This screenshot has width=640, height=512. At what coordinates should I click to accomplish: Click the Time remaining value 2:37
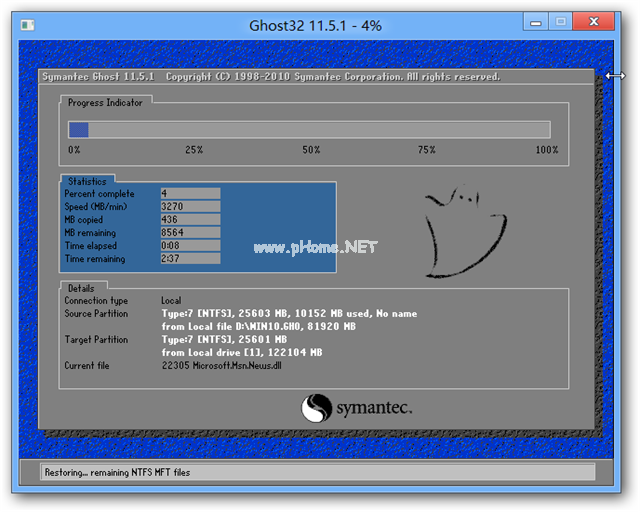pos(190,258)
